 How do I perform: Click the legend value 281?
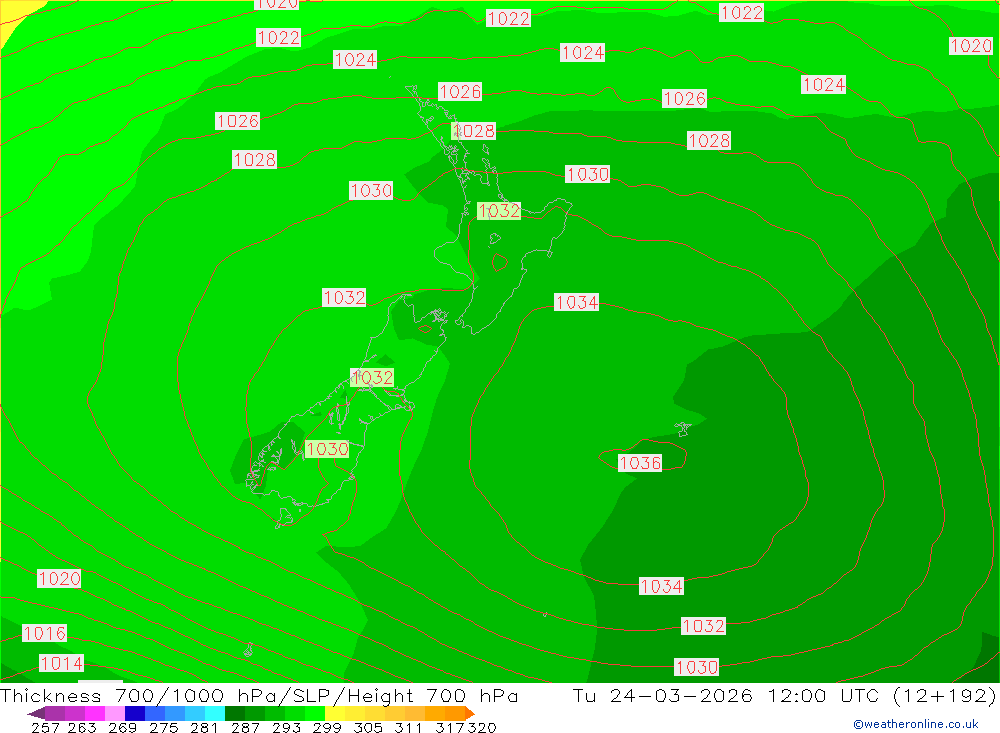[204, 727]
